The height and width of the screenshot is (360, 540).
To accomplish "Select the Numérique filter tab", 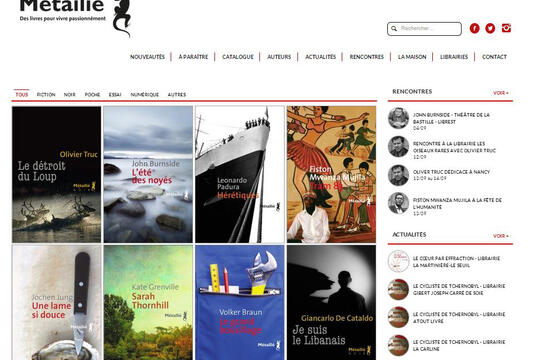I will click(145, 94).
